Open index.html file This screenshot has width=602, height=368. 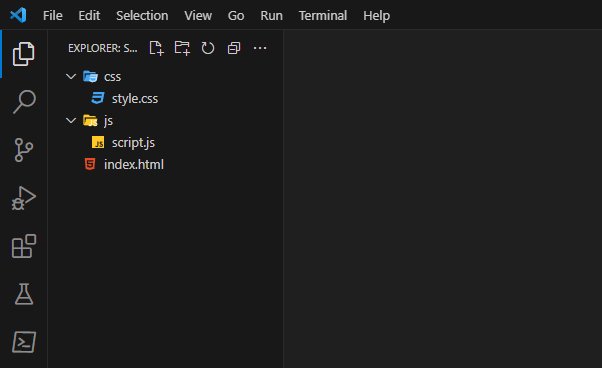coord(134,165)
